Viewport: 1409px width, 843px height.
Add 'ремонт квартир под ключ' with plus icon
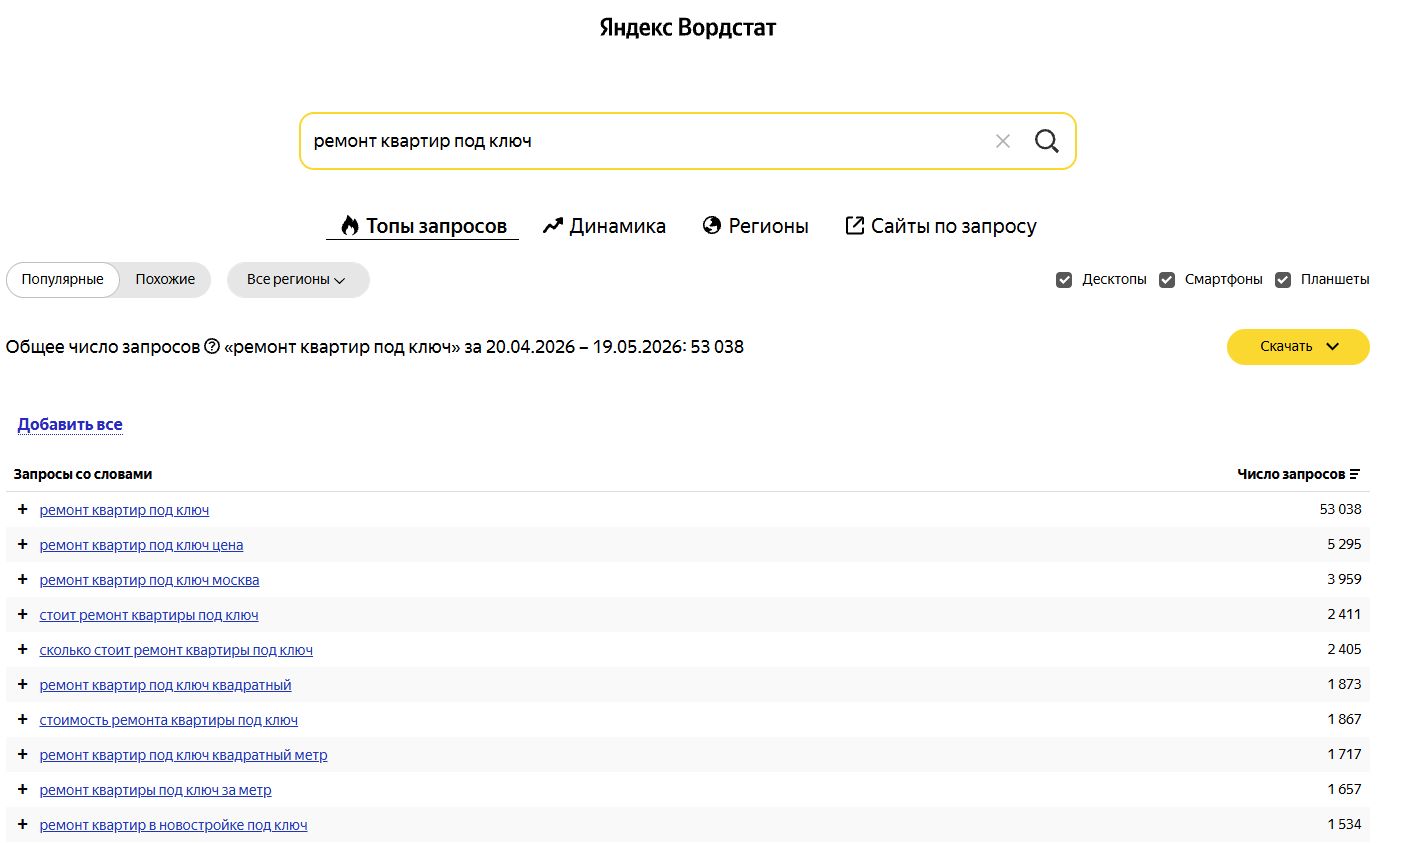22,509
